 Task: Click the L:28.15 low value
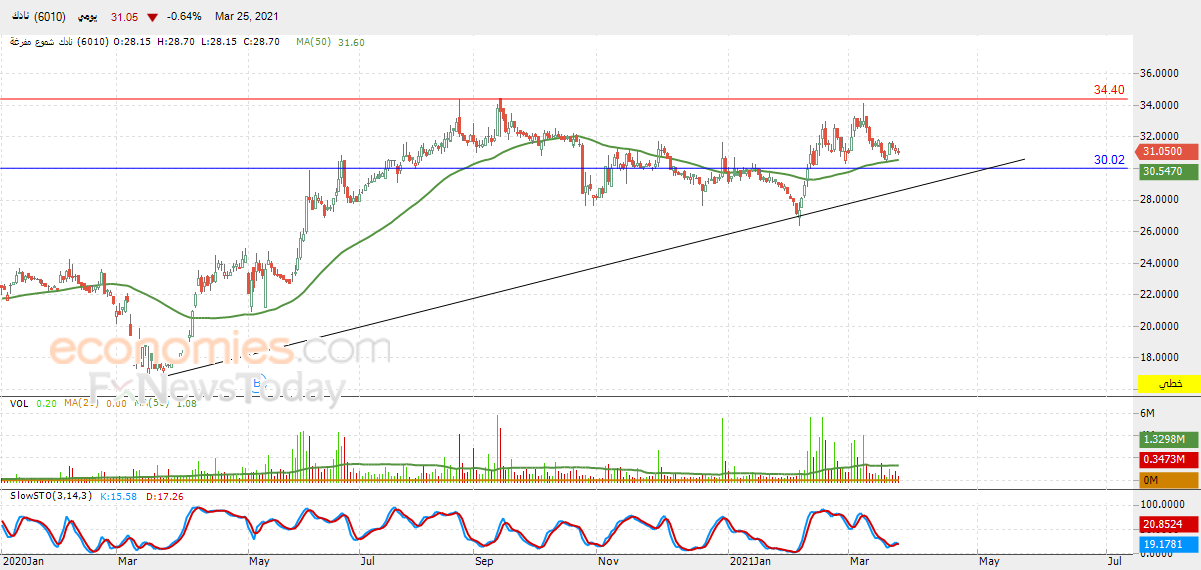coord(221,42)
